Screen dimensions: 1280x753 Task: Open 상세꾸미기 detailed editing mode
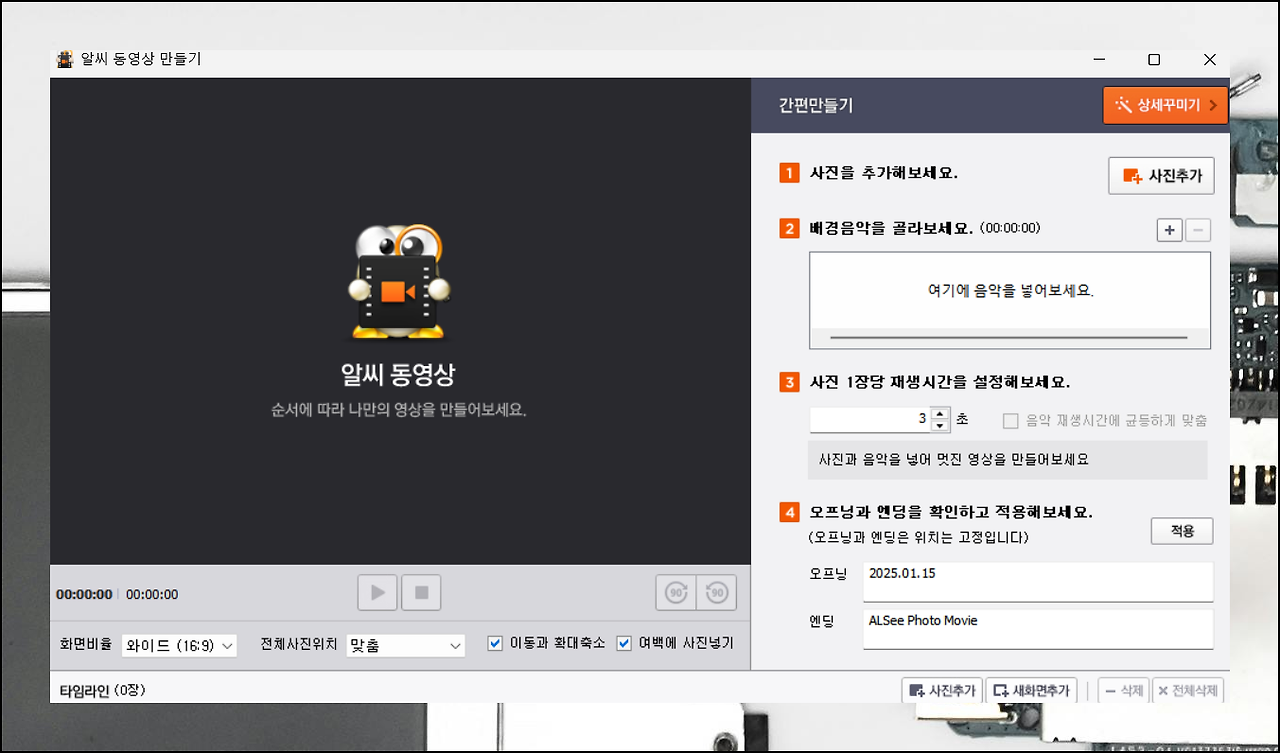tap(1165, 105)
